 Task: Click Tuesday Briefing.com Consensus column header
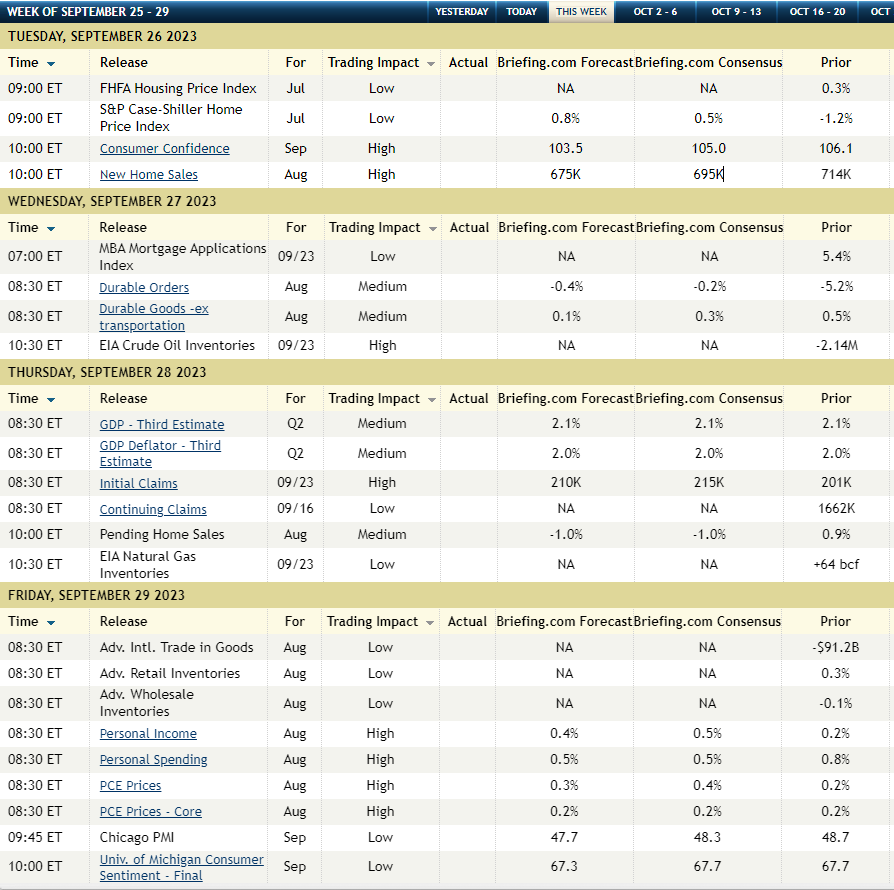(x=709, y=62)
